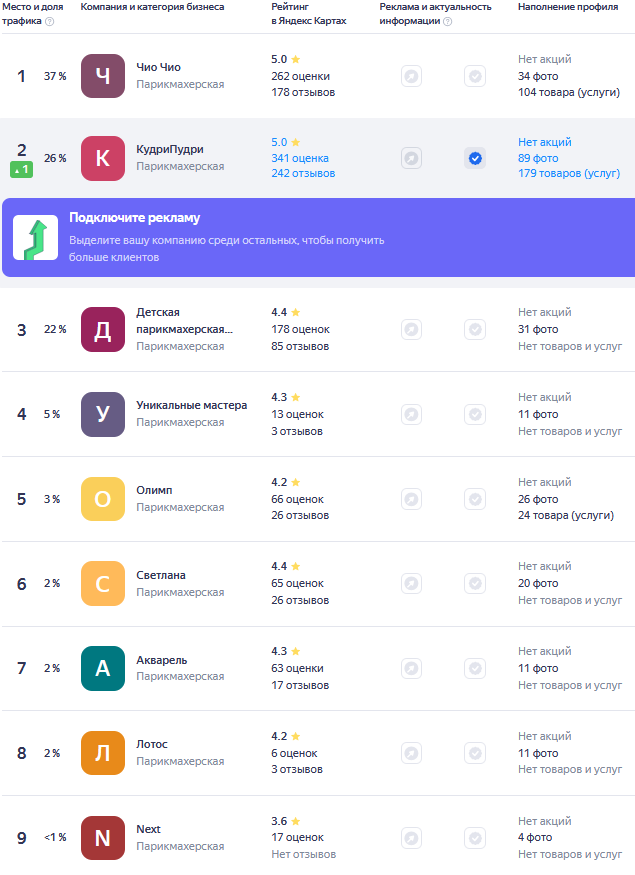The width and height of the screenshot is (635, 875).
Task: Click the Олимп avatar icon
Action: (103, 499)
